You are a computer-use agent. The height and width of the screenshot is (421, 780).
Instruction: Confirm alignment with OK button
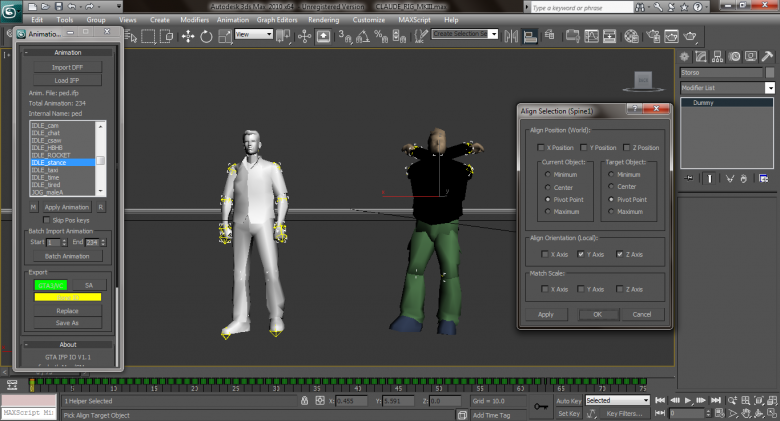pos(598,314)
